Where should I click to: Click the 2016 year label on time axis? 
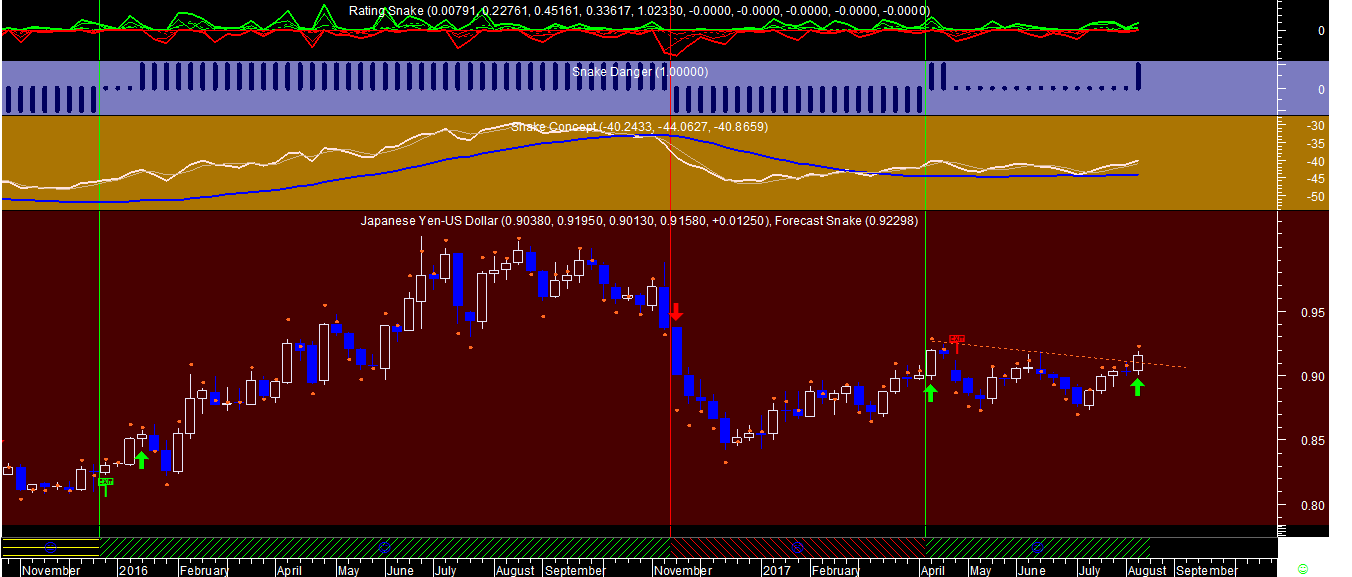point(133,571)
